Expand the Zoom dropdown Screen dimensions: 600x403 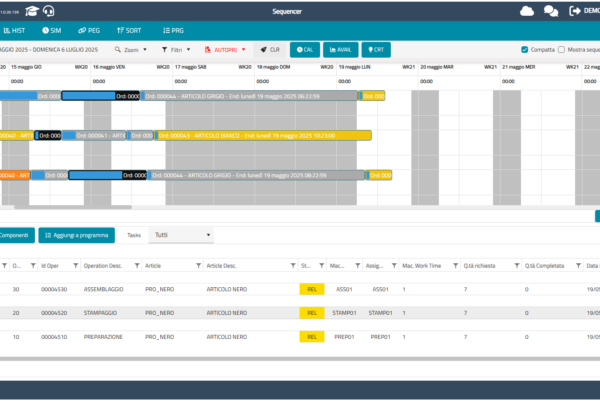131,50
